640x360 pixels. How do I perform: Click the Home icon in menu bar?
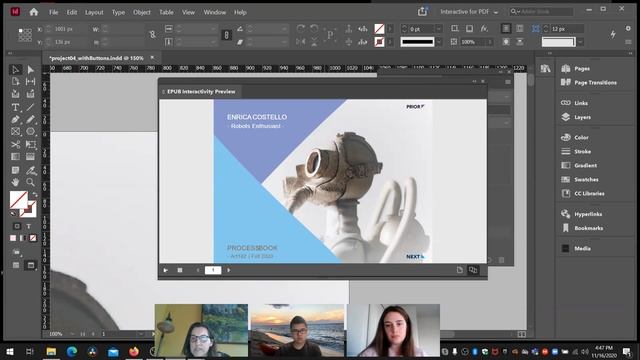coord(34,12)
